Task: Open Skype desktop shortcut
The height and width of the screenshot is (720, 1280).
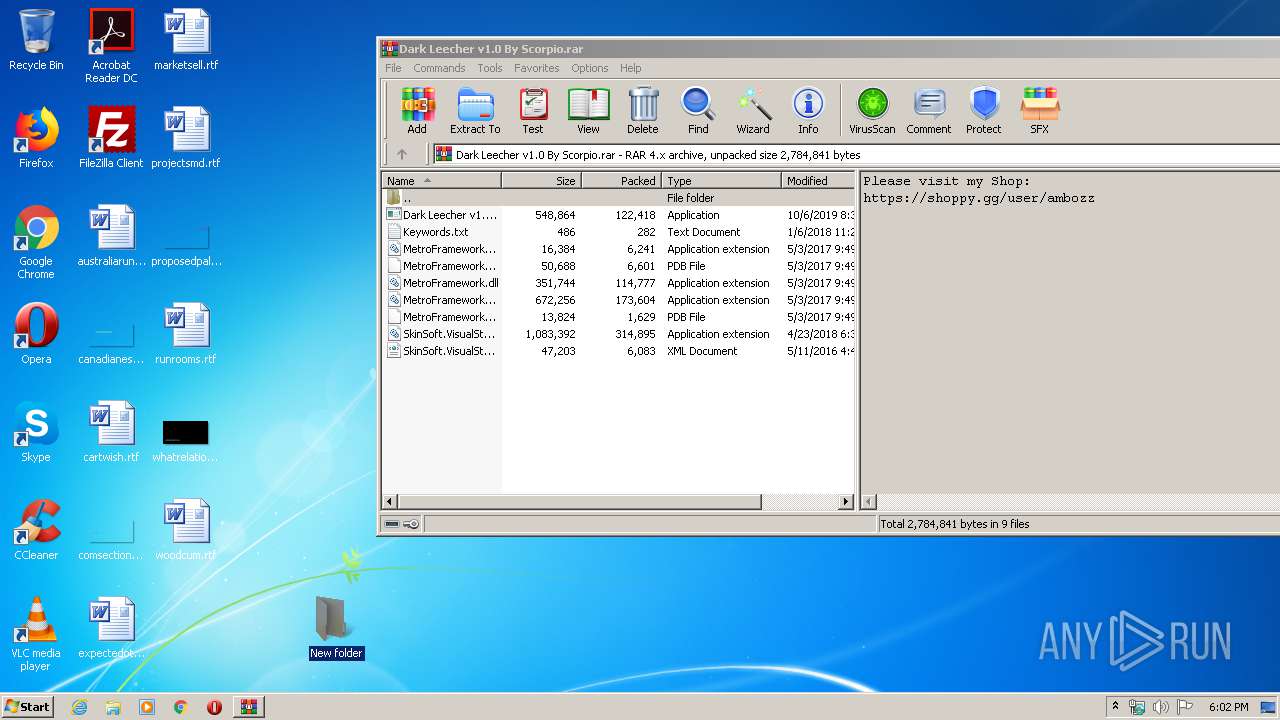Action: tap(36, 432)
